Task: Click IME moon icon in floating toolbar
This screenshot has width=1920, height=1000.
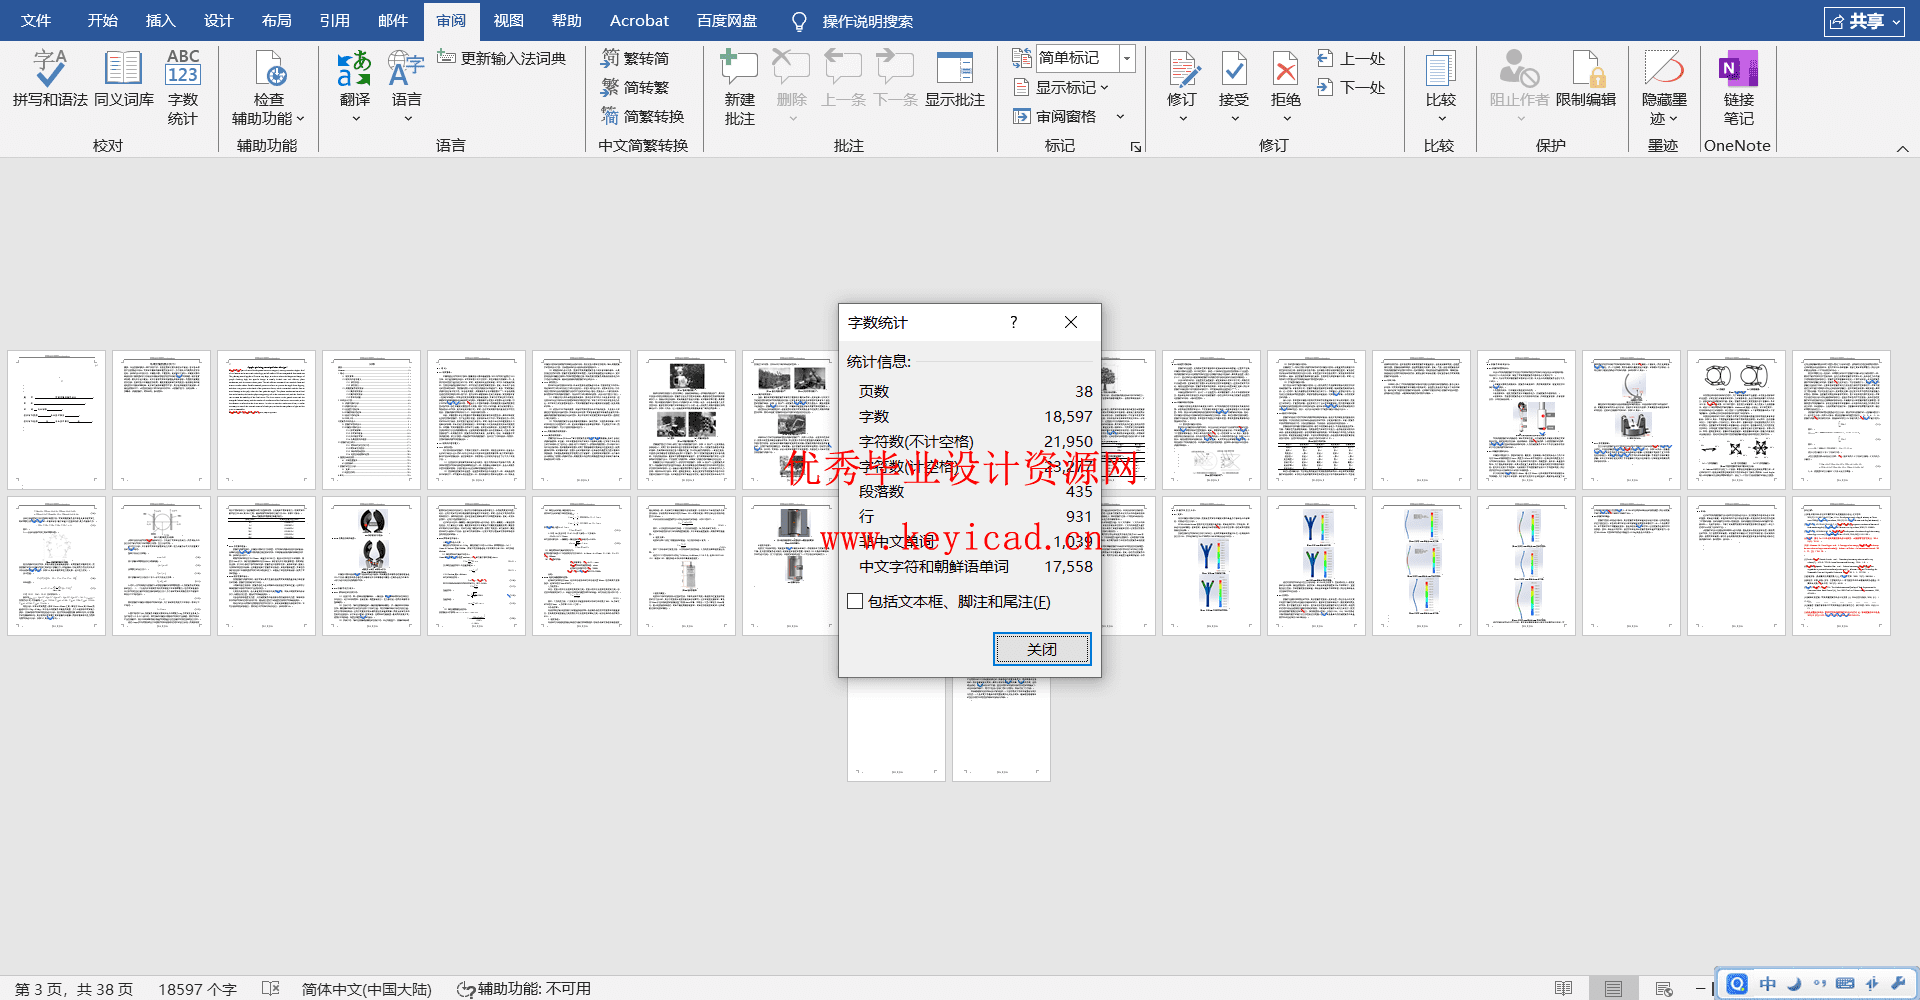Action: [1794, 984]
